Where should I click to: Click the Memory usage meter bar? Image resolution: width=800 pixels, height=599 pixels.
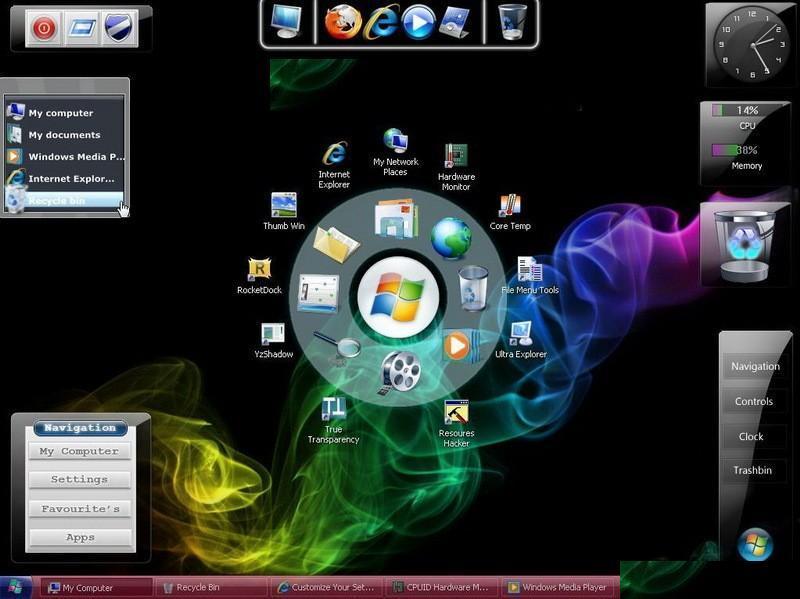[735, 150]
